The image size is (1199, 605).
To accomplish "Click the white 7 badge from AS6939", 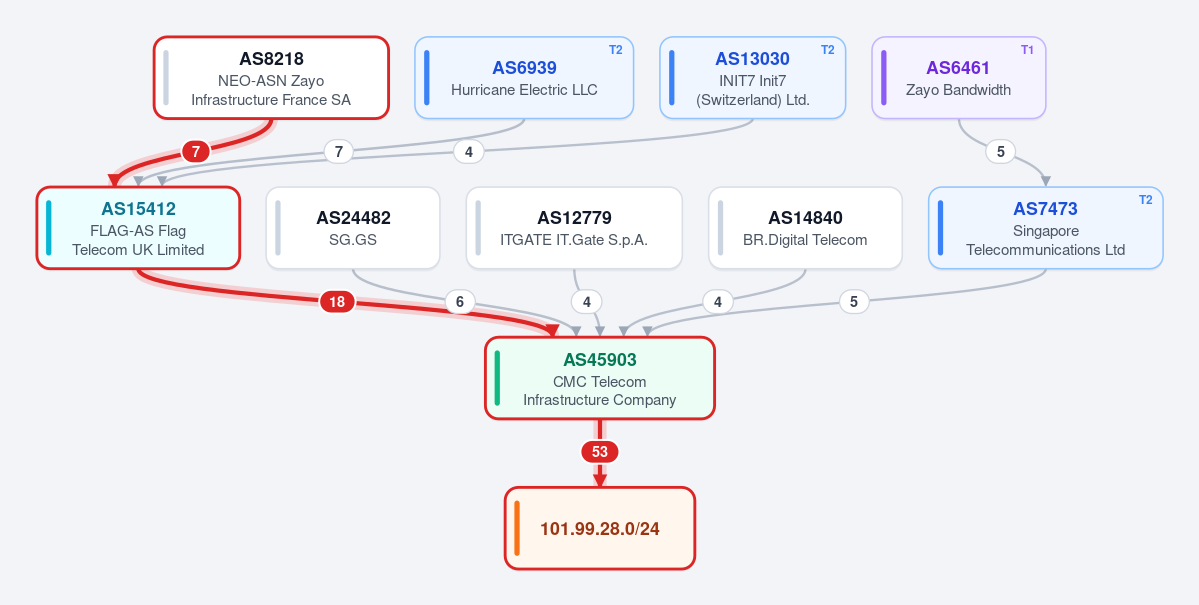I will 339,151.
